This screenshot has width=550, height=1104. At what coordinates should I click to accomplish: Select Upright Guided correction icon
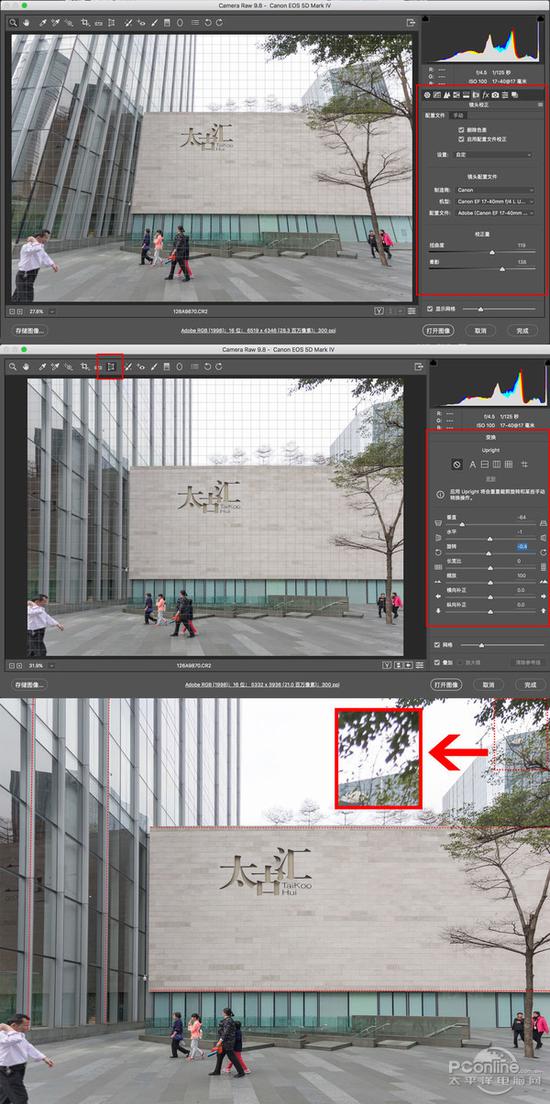tap(525, 465)
